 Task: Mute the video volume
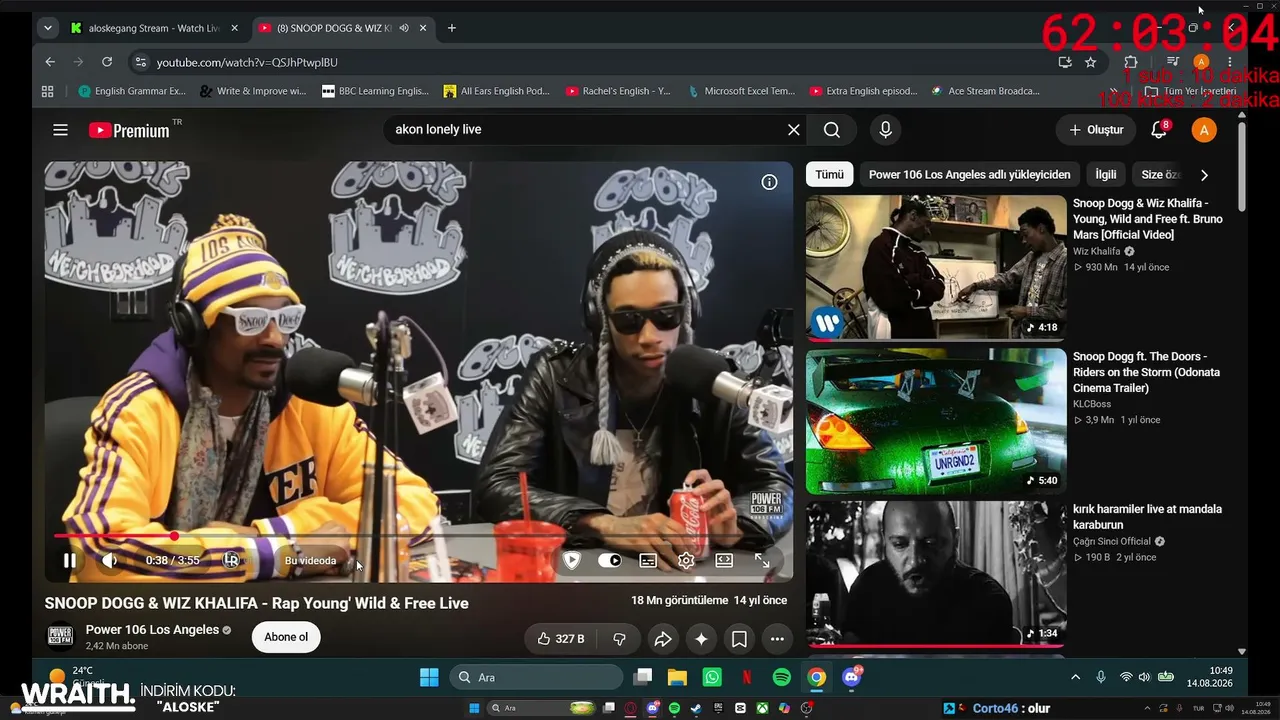point(110,560)
